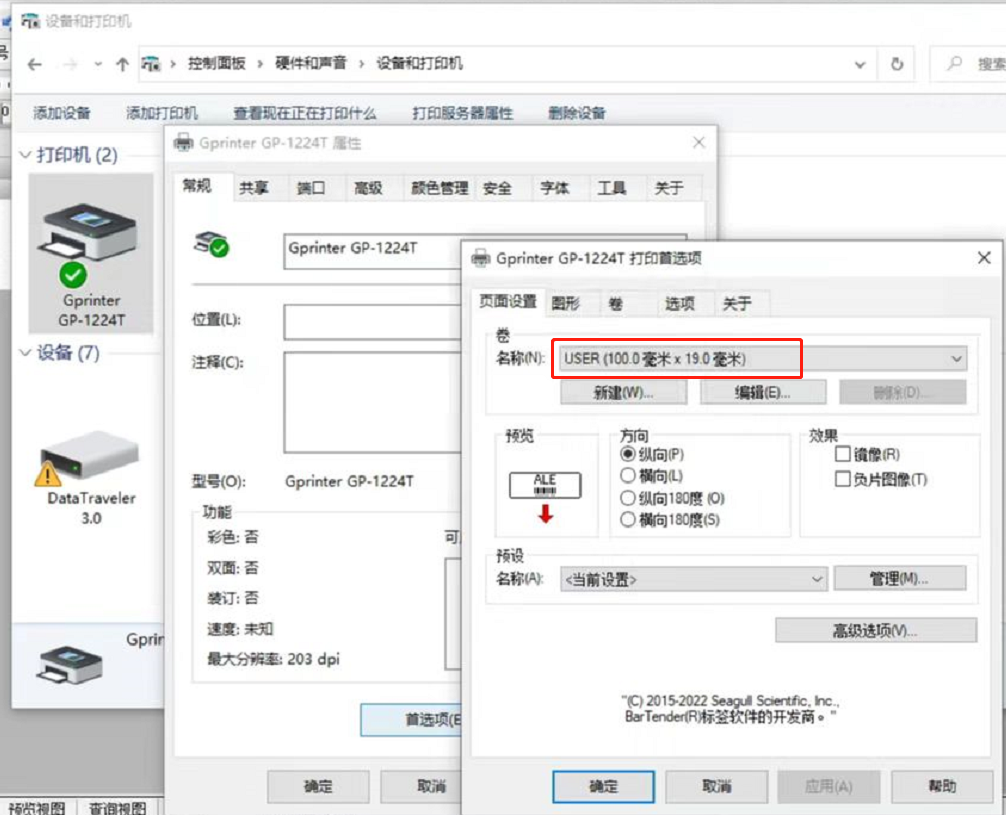This screenshot has height=815, width=1006.
Task: Select 横向(L) orientation
Action: [651, 476]
